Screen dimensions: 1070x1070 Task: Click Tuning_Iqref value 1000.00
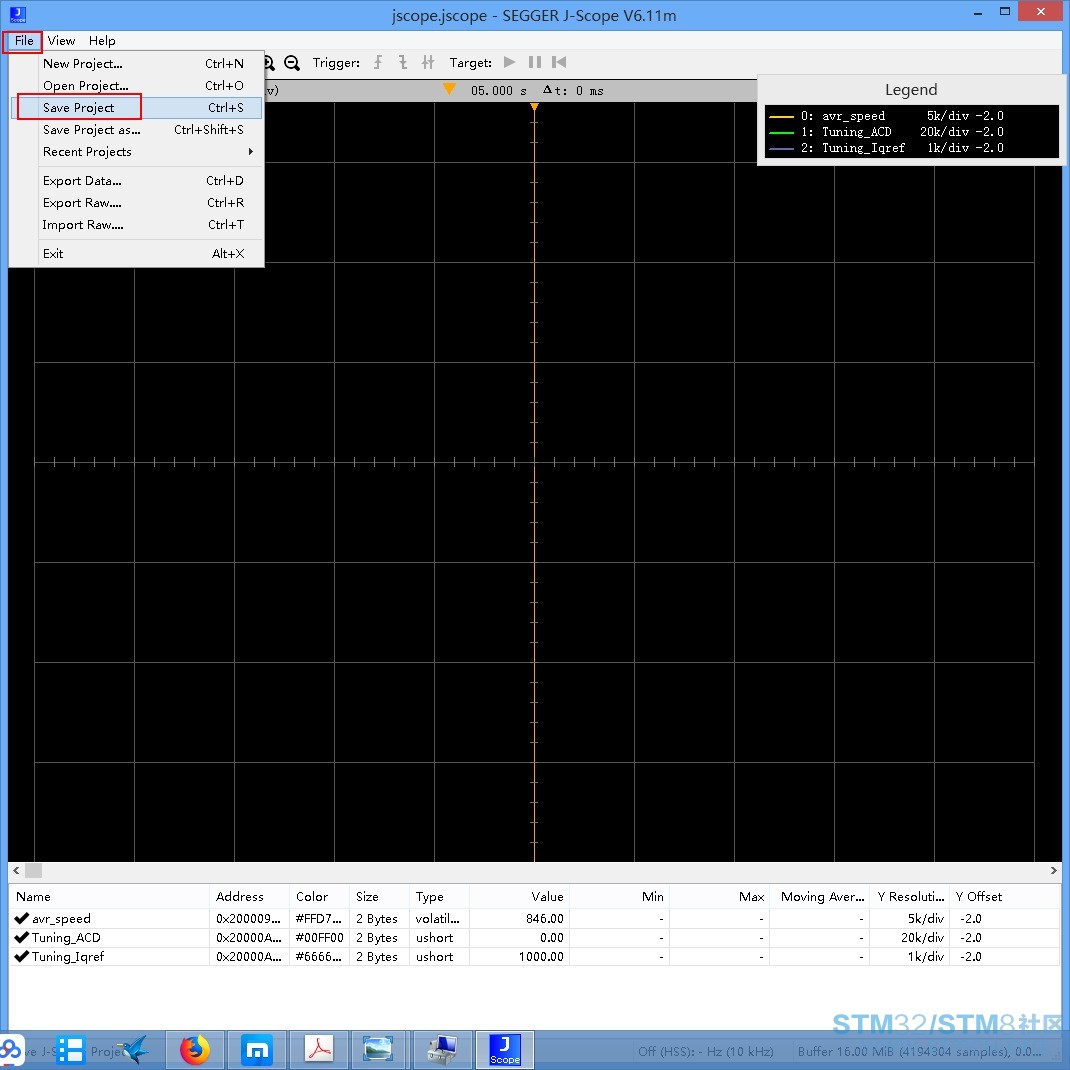[519, 957]
